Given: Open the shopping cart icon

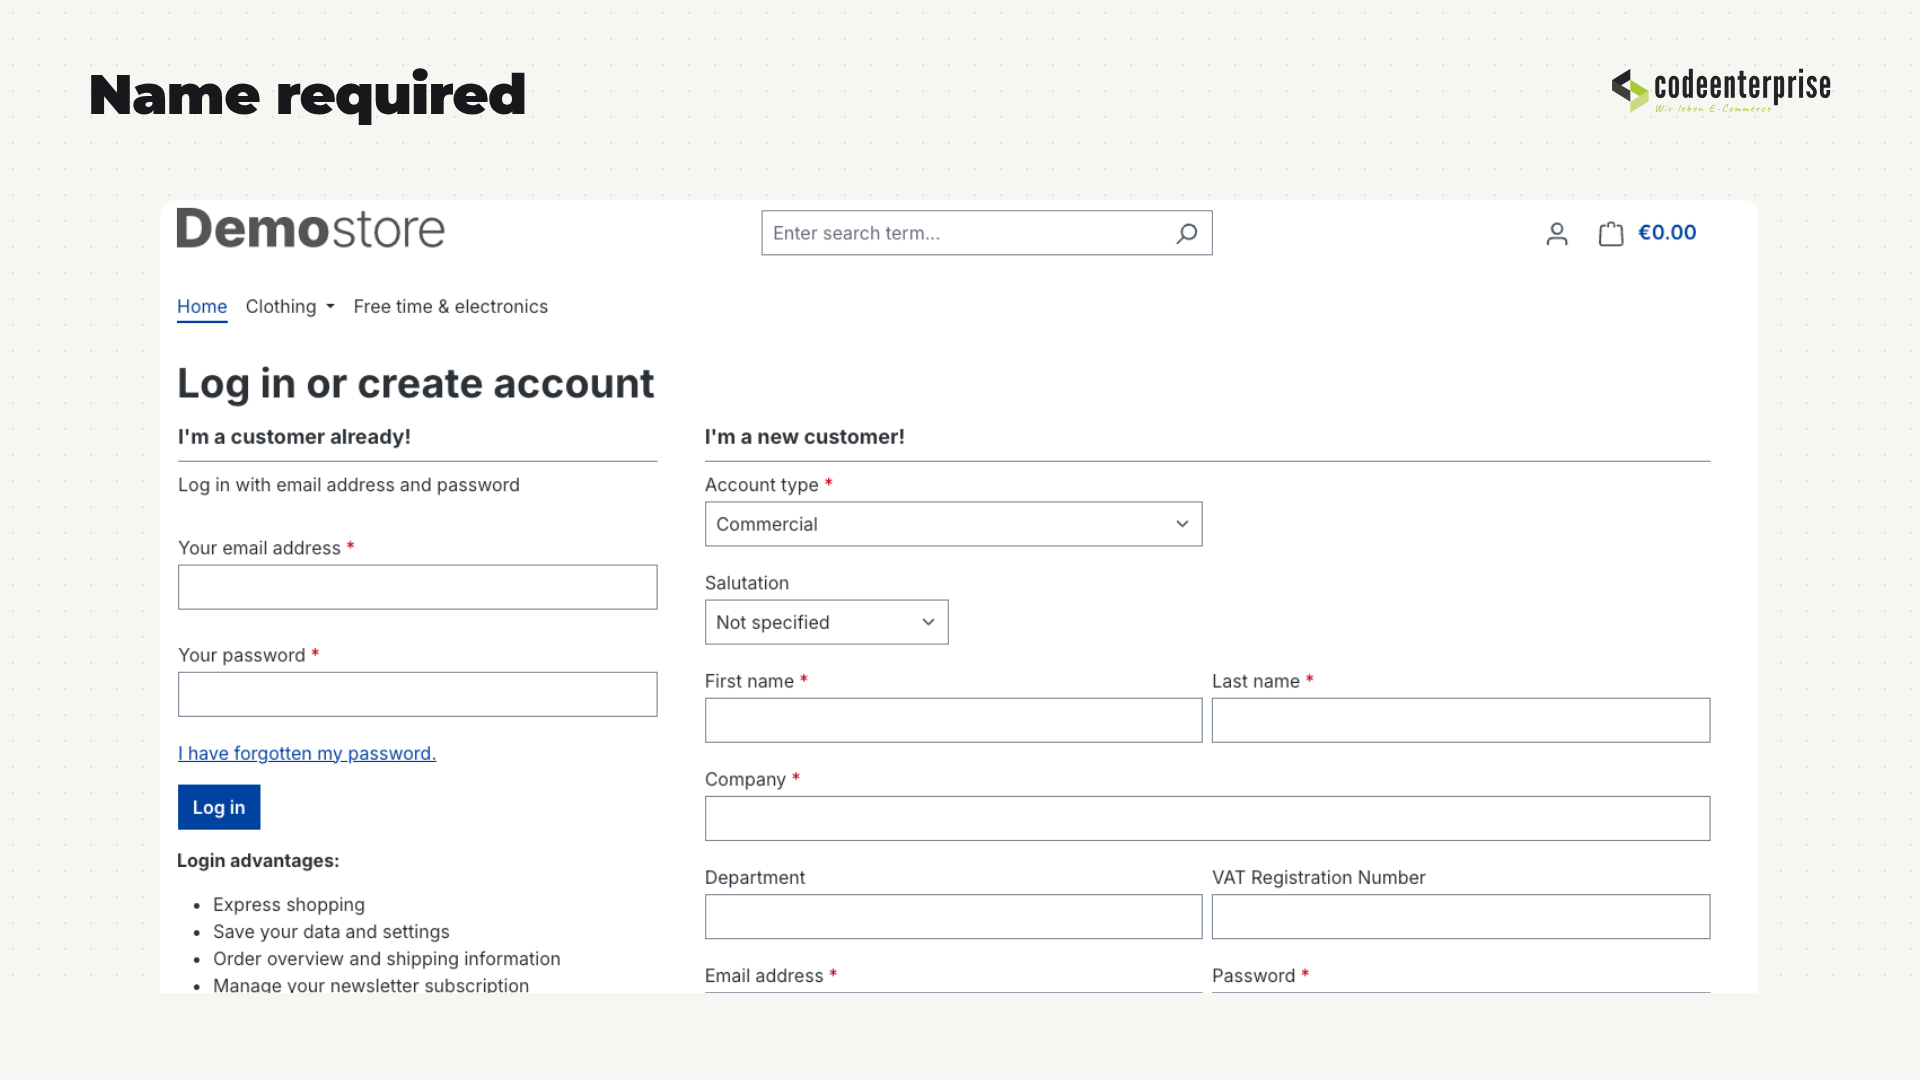Looking at the screenshot, I should click(1610, 233).
